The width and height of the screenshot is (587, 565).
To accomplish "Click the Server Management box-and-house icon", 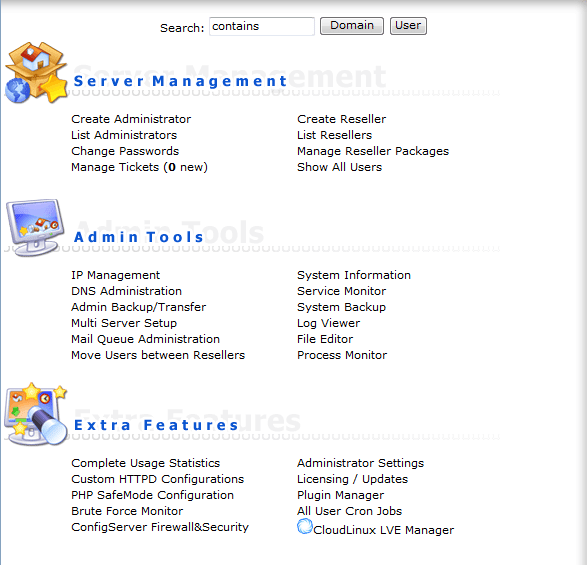I will (36, 73).
